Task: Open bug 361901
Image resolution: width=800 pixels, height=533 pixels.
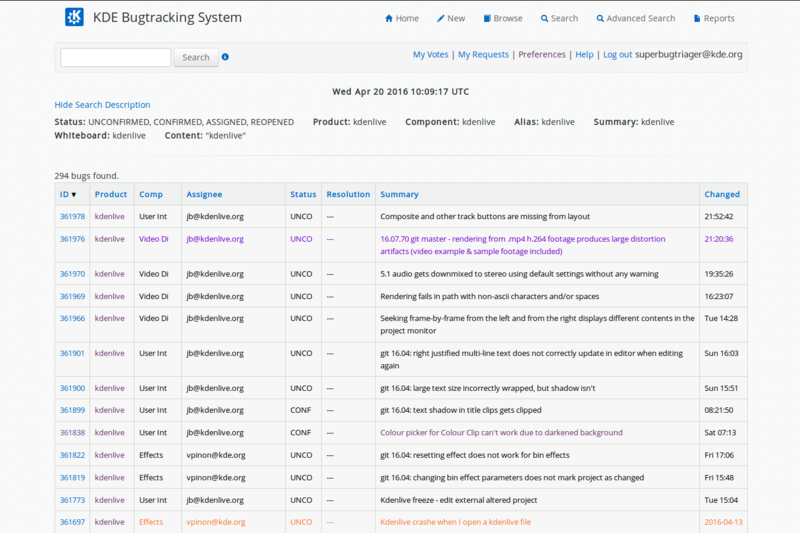Action: (x=72, y=353)
